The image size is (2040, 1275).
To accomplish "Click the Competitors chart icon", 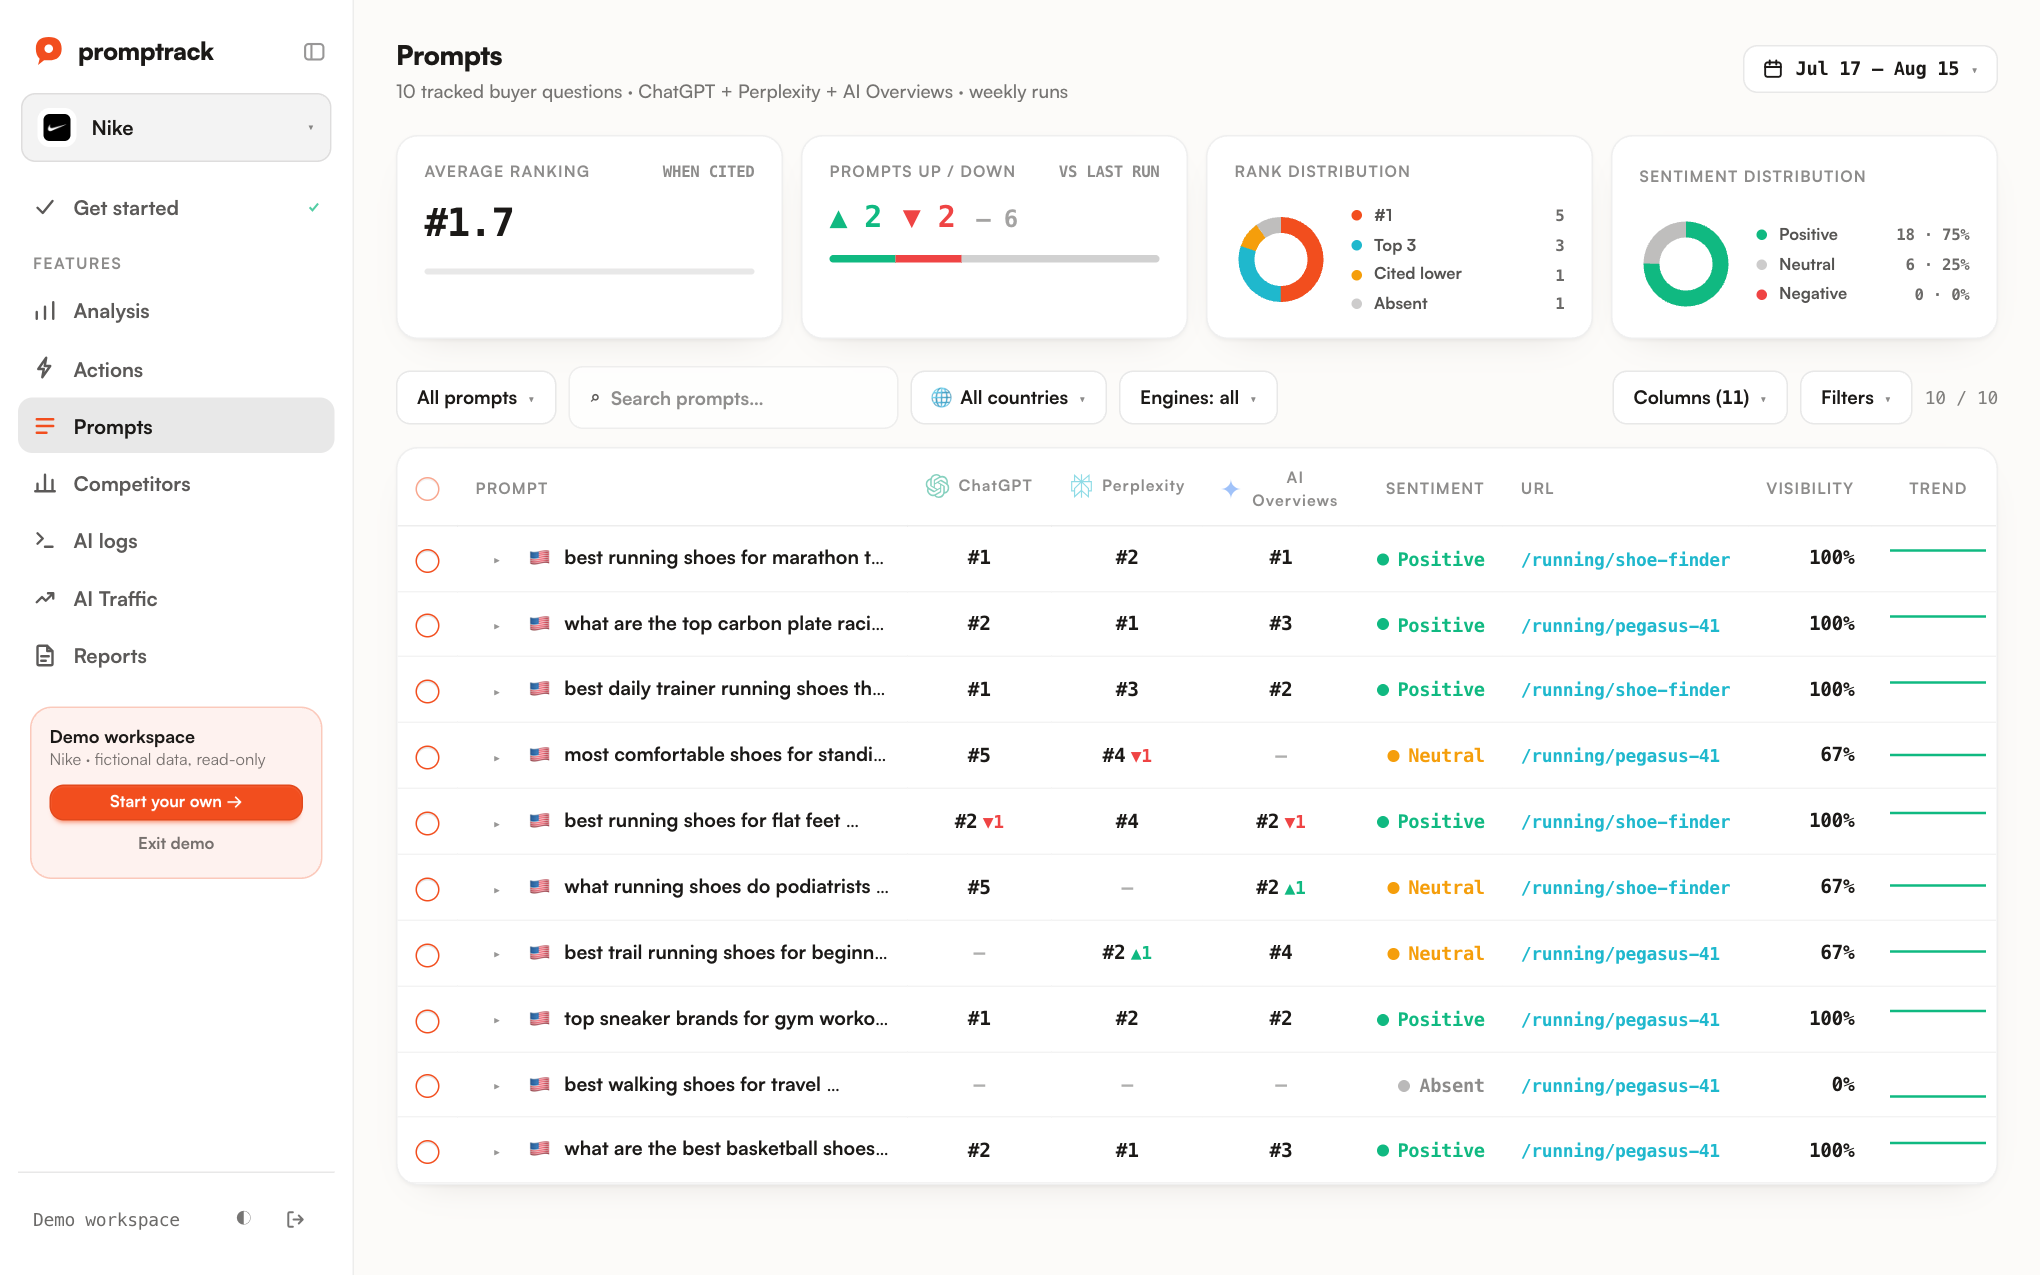I will pos(45,484).
